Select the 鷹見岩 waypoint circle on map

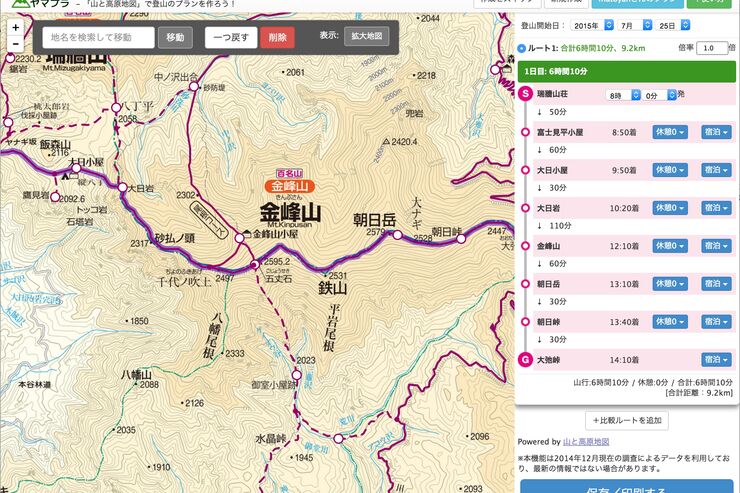[55, 197]
